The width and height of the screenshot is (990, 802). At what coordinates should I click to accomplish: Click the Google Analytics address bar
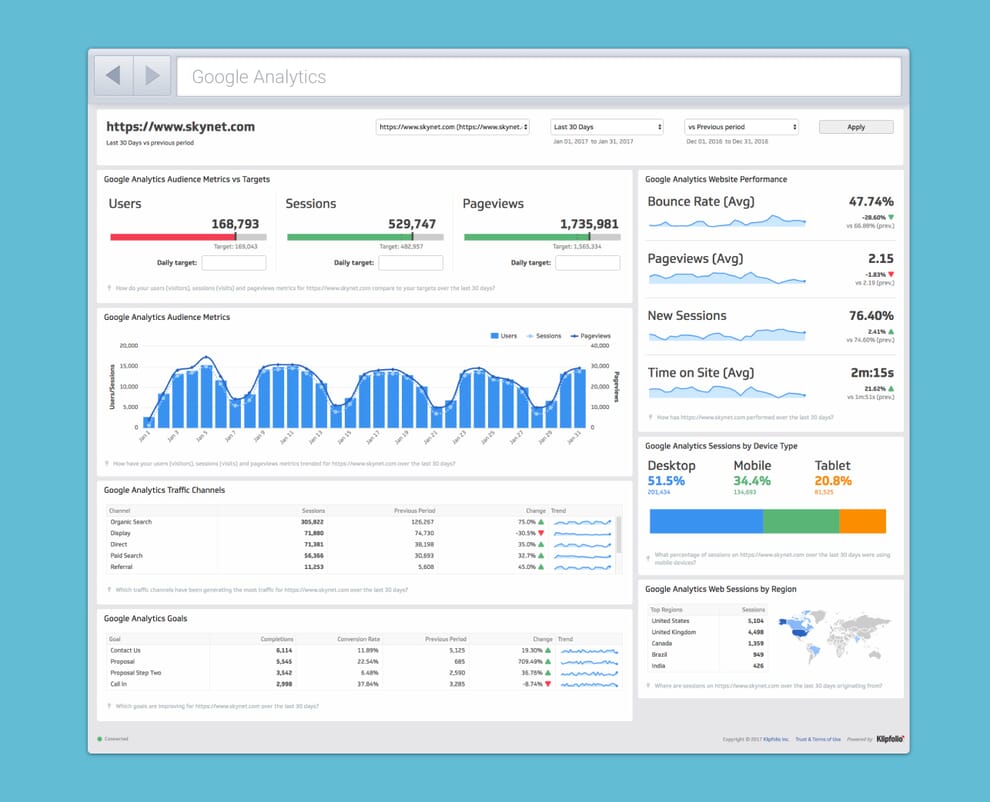pos(539,76)
